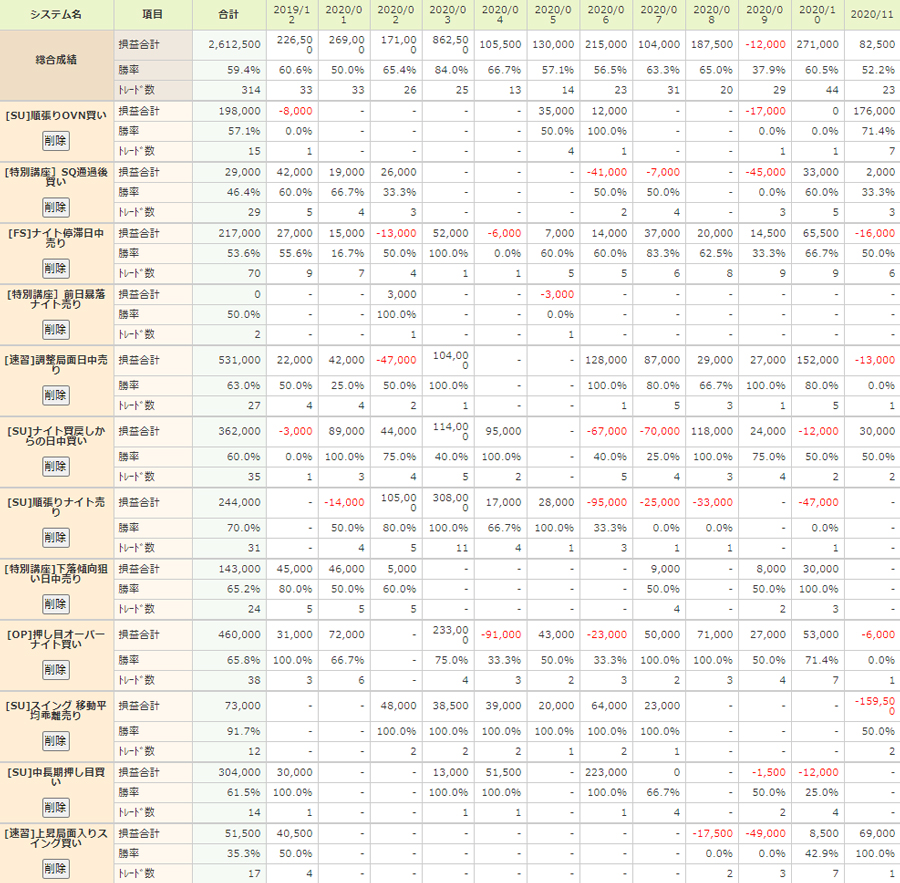Select the 合計 column header

228,15
